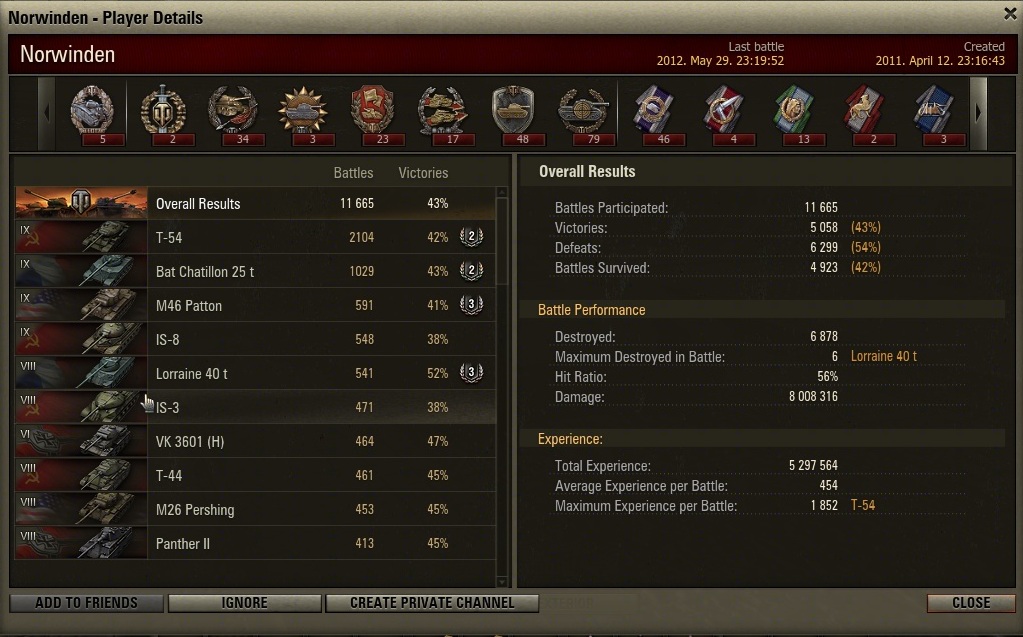The width and height of the screenshot is (1023, 637).
Task: Click the mastery badge on the T-54 row
Action: pyautogui.click(x=471, y=237)
